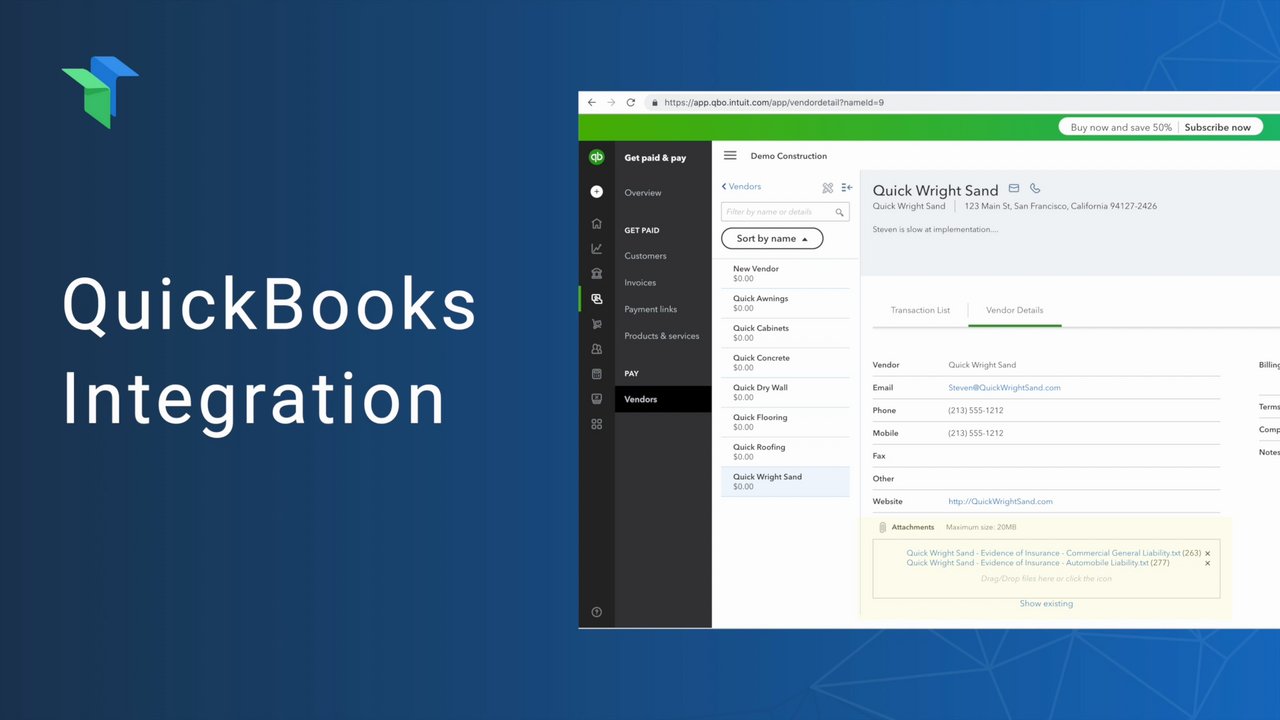Go to Home dashboard icon
Screen dimensions: 1280x720
[596, 223]
